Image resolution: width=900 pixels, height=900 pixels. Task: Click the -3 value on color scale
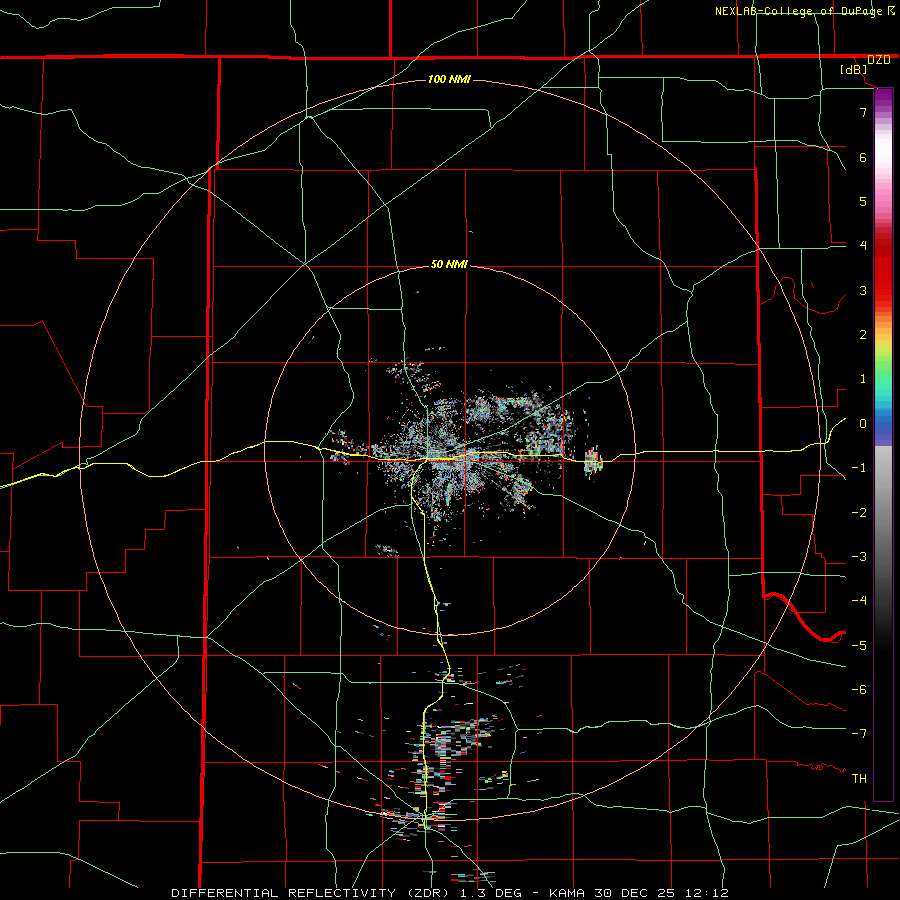[859, 557]
